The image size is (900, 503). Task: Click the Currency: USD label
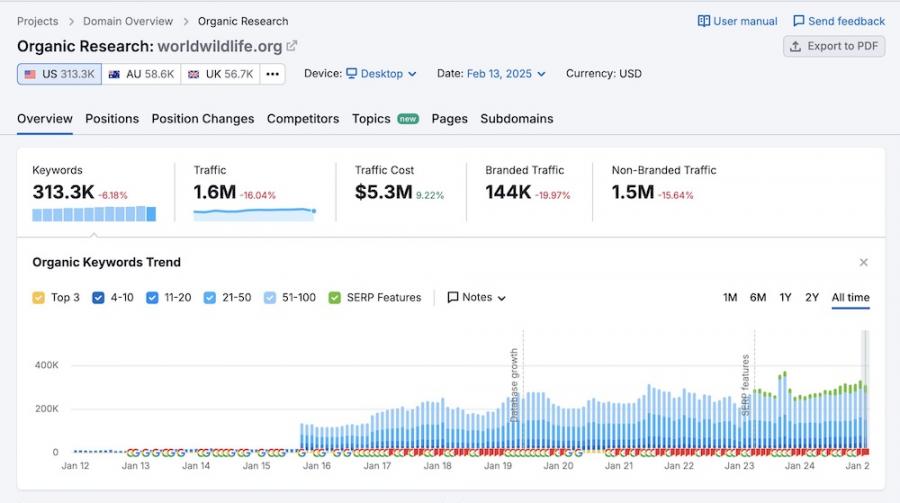point(604,73)
